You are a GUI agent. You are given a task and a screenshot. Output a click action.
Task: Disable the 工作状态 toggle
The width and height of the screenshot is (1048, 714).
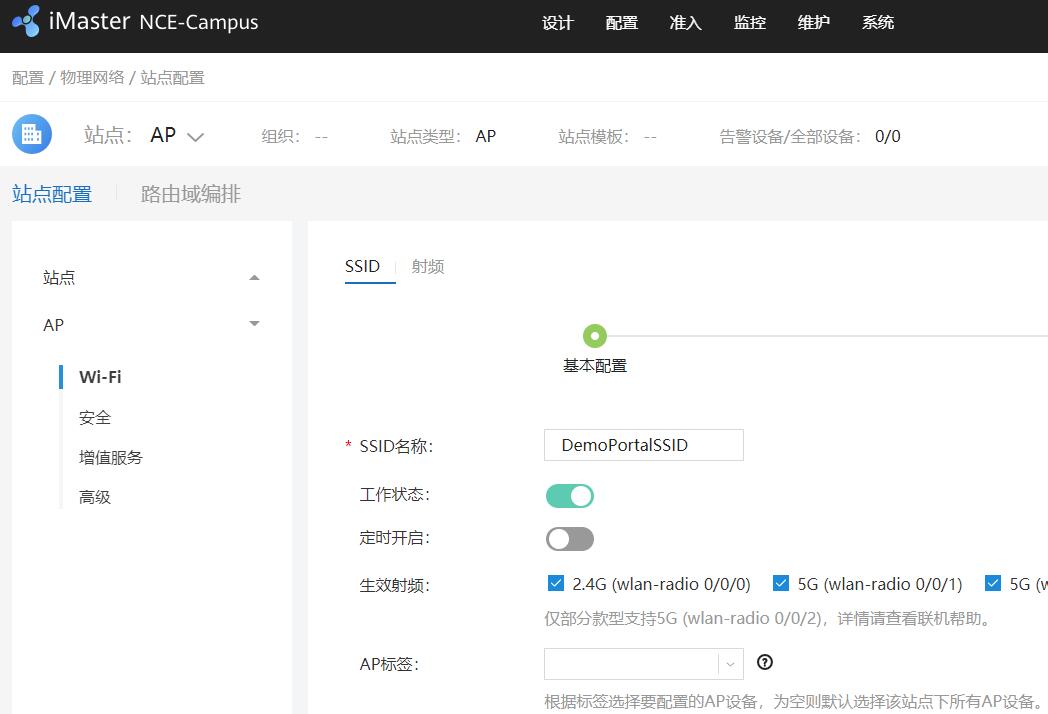click(569, 495)
